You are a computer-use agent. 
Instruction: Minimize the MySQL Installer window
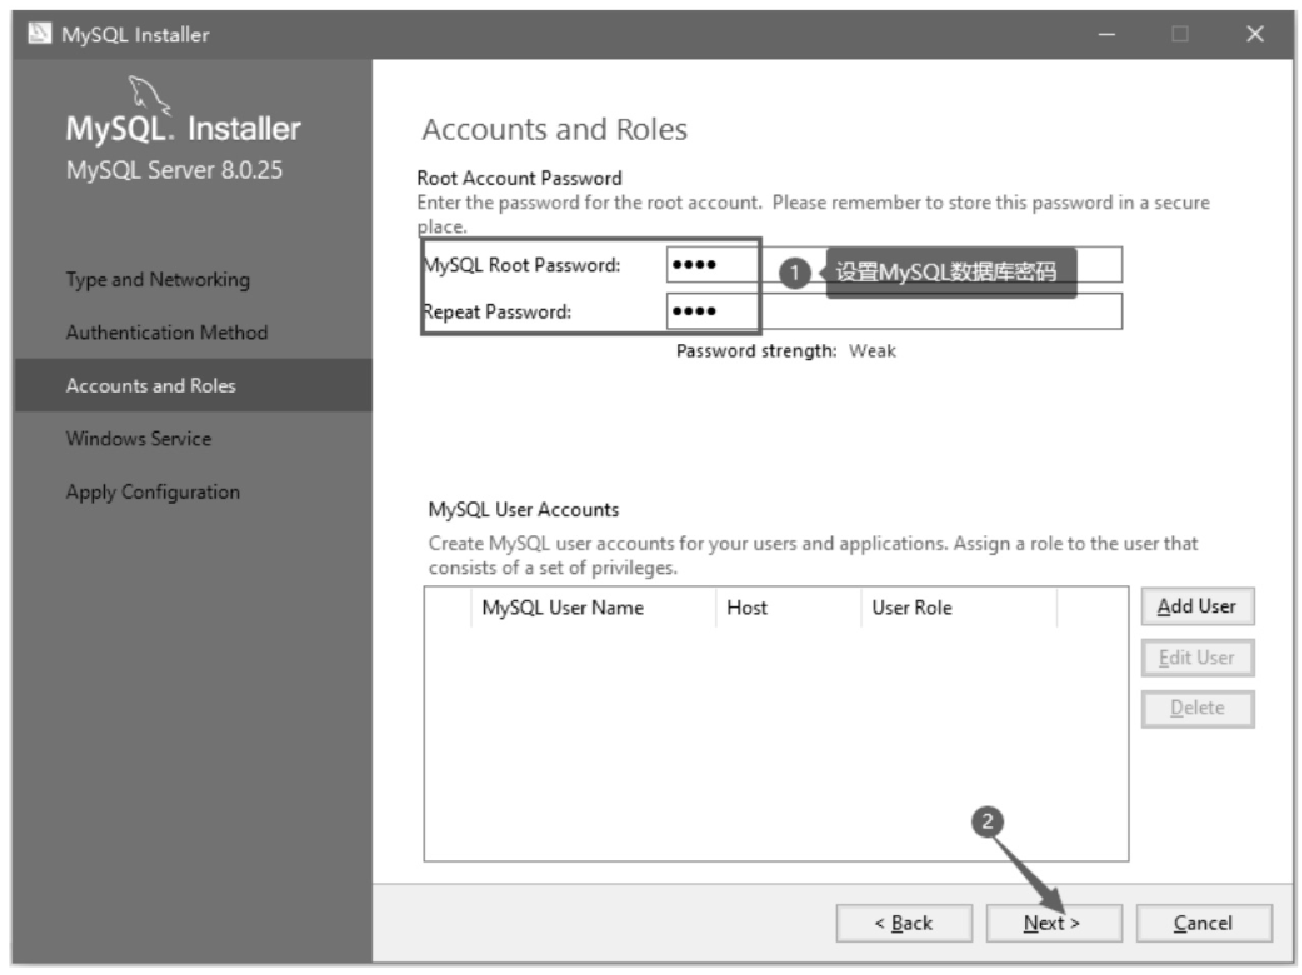(1107, 35)
